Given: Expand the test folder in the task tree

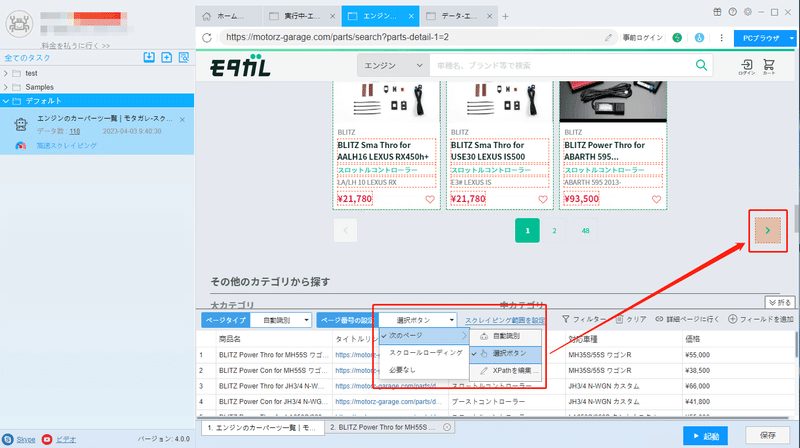Looking at the screenshot, I should click(x=6, y=73).
